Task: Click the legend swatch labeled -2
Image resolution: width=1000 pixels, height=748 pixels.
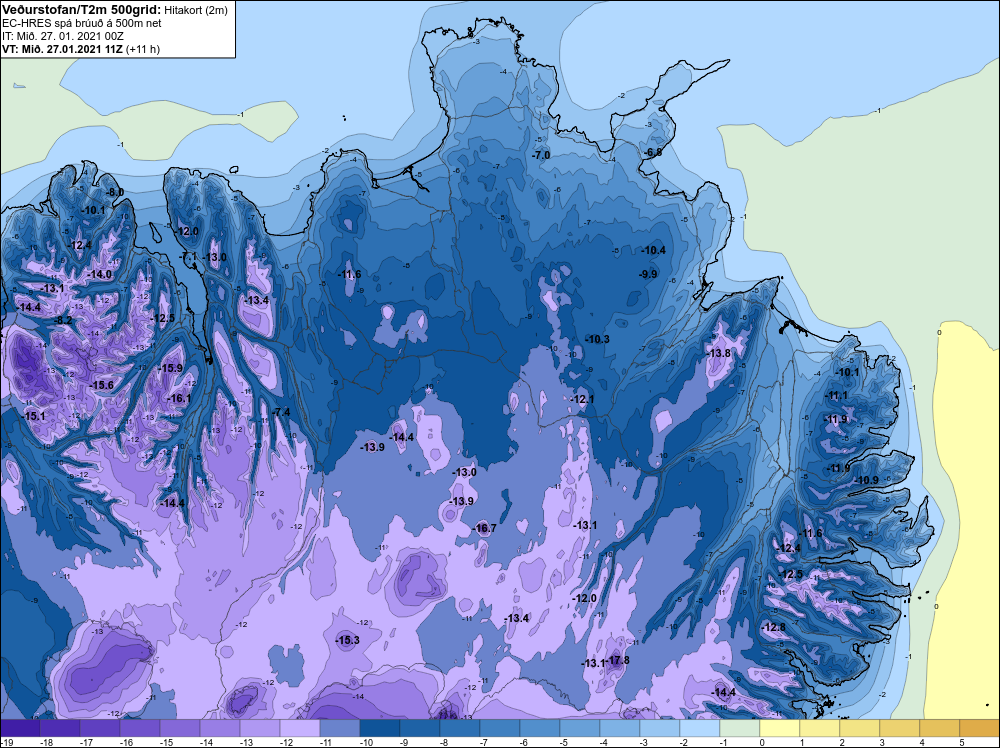Action: [700, 729]
